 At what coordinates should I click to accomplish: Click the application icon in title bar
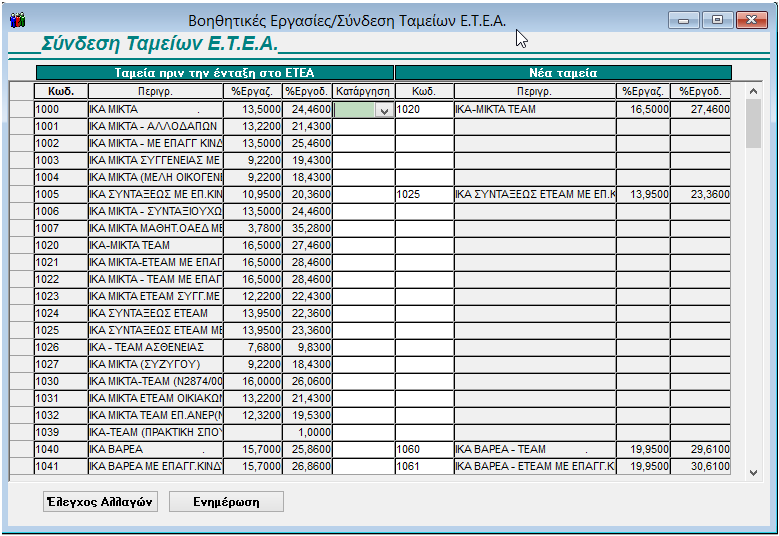[17, 20]
